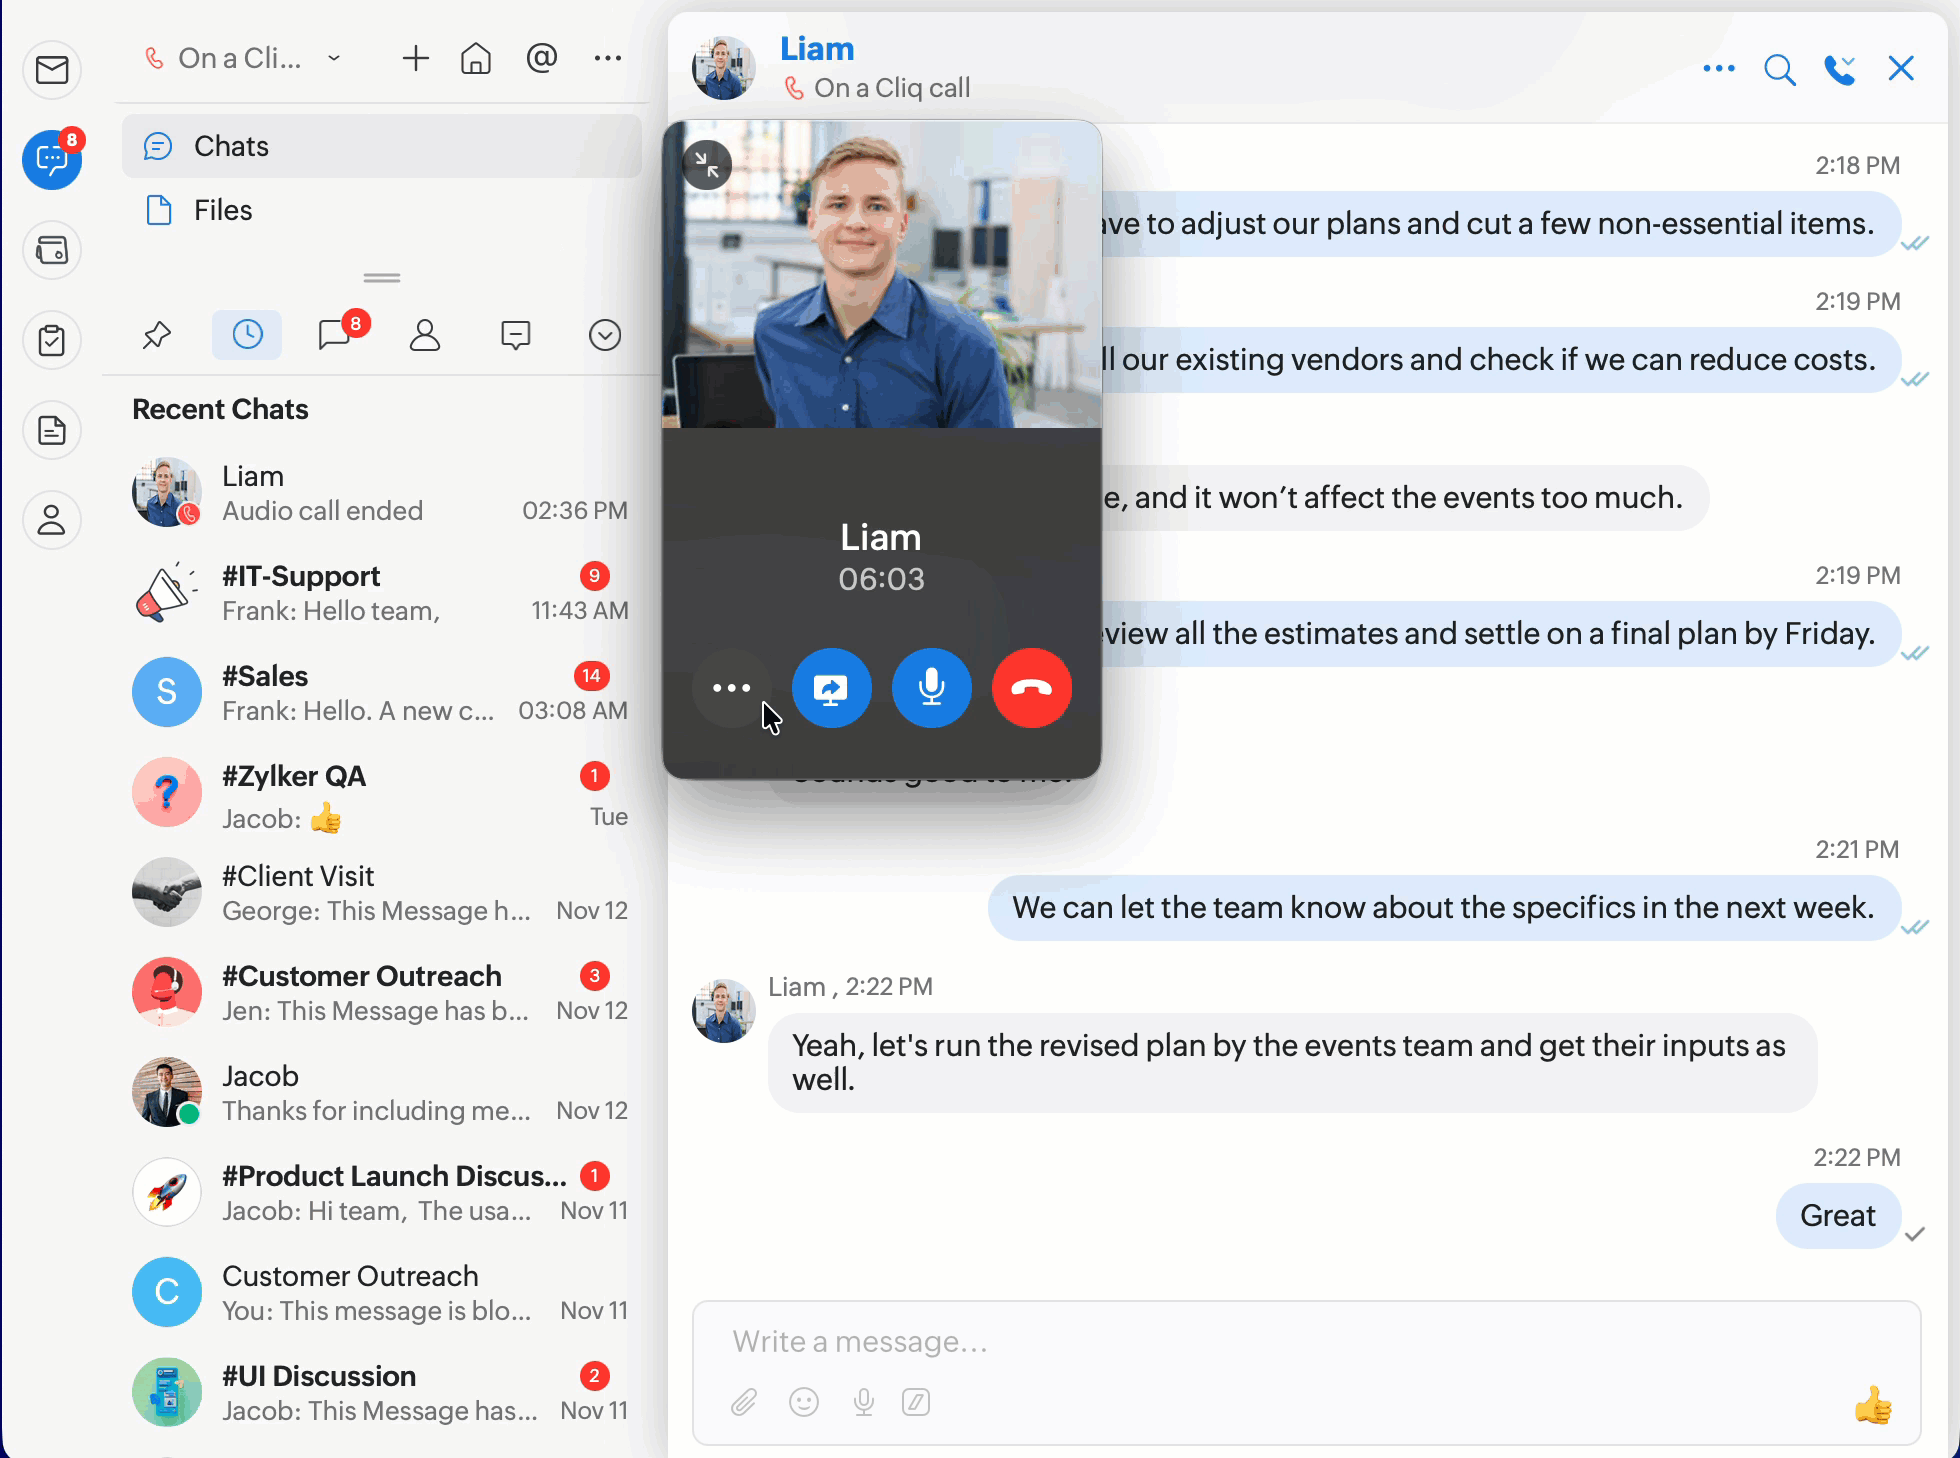Click the plus icon to create new
The image size is (1960, 1458).
tap(415, 59)
